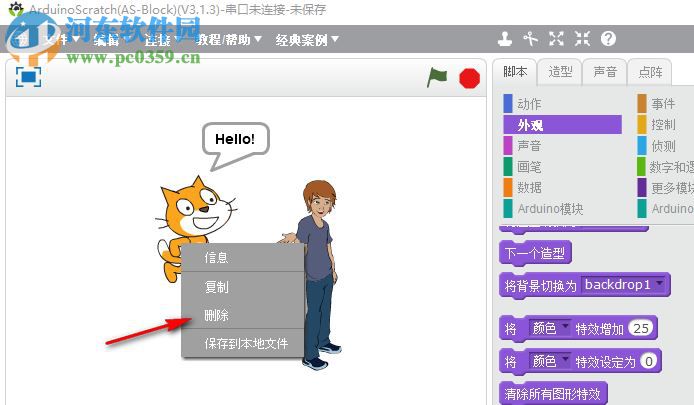Open the 连接 menu
The image size is (694, 405).
[x=162, y=40]
